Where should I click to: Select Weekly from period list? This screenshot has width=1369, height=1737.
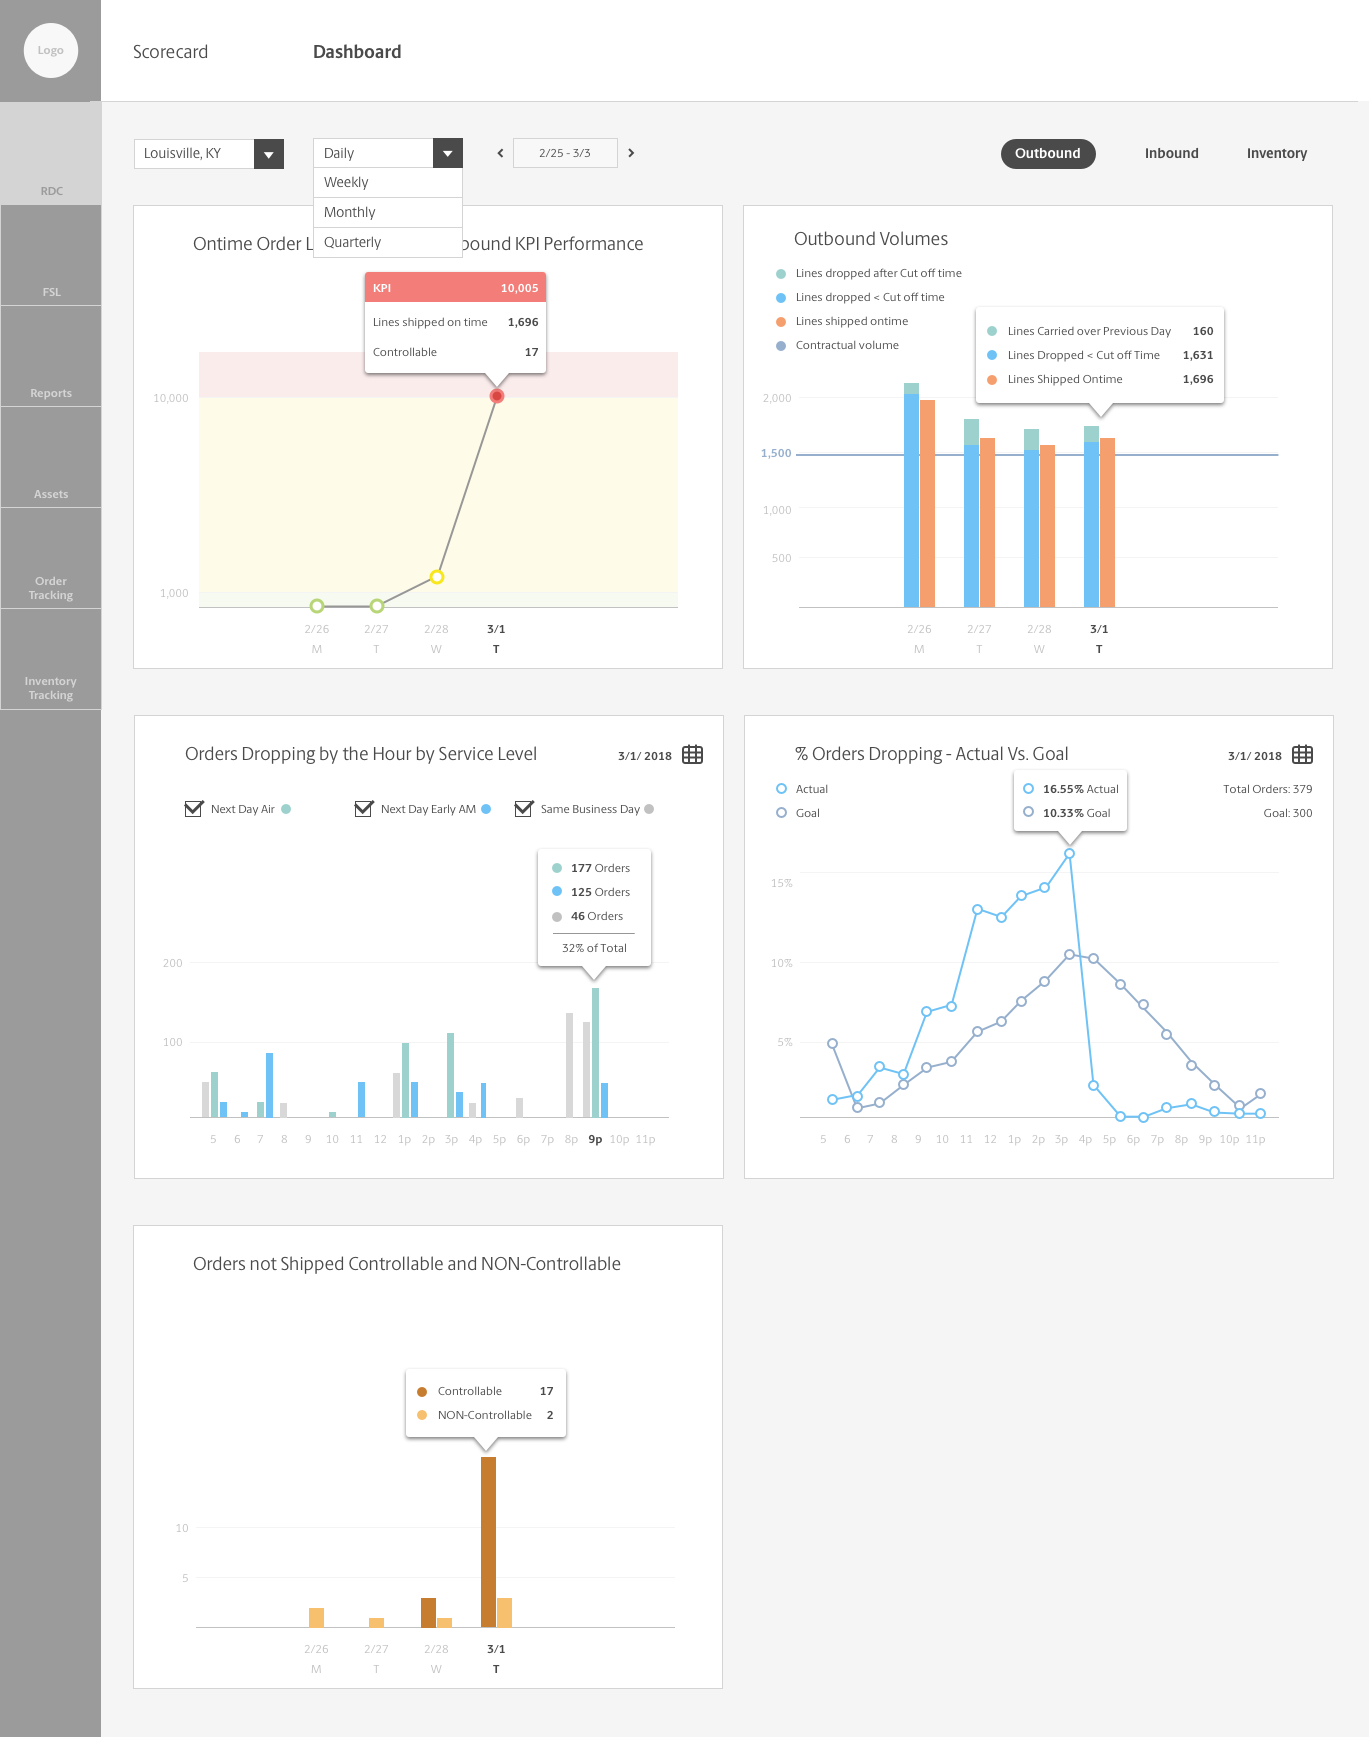click(x=388, y=182)
